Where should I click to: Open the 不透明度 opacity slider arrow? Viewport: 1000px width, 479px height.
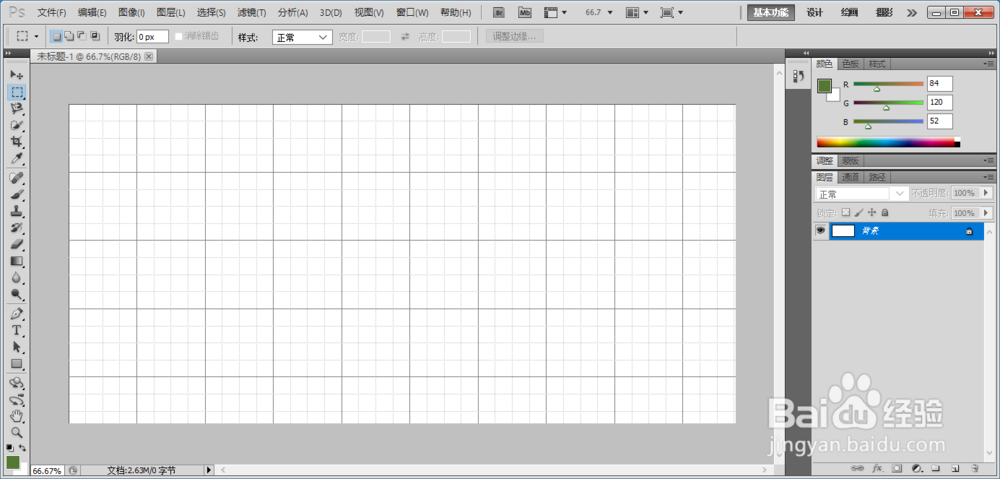[x=987, y=193]
